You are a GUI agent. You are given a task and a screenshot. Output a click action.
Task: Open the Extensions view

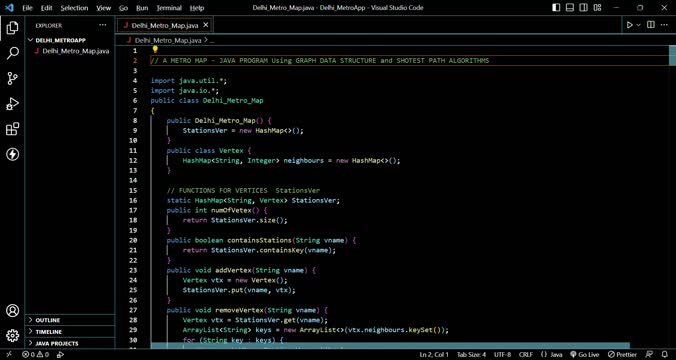click(13, 129)
